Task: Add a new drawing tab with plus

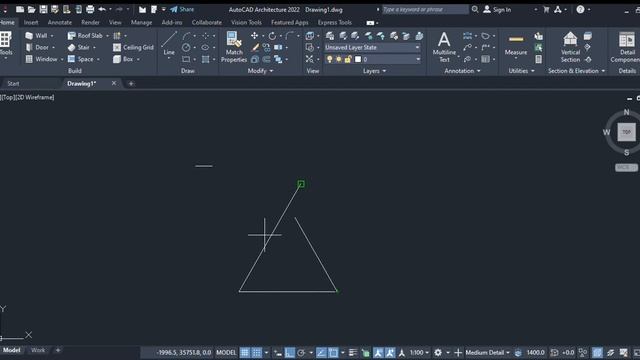Action: (131, 83)
